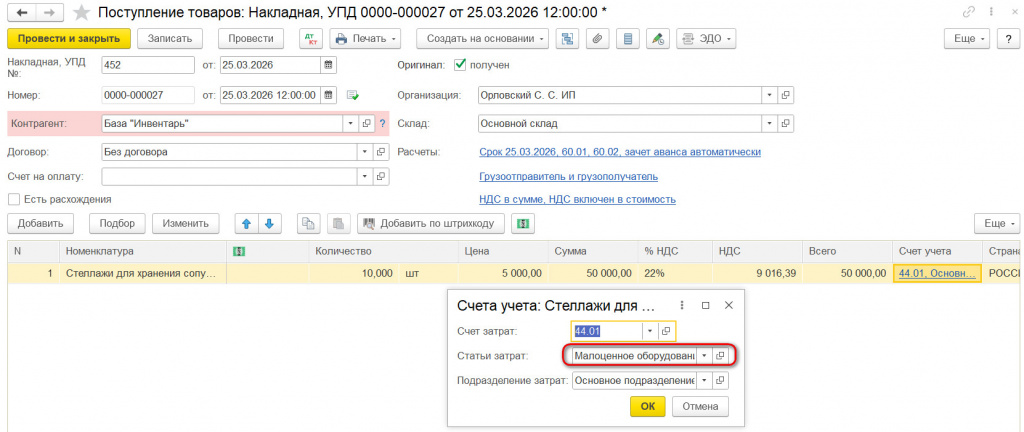The image size is (1024, 432).
Task: Expand the Склад dropdown list
Action: point(770,123)
